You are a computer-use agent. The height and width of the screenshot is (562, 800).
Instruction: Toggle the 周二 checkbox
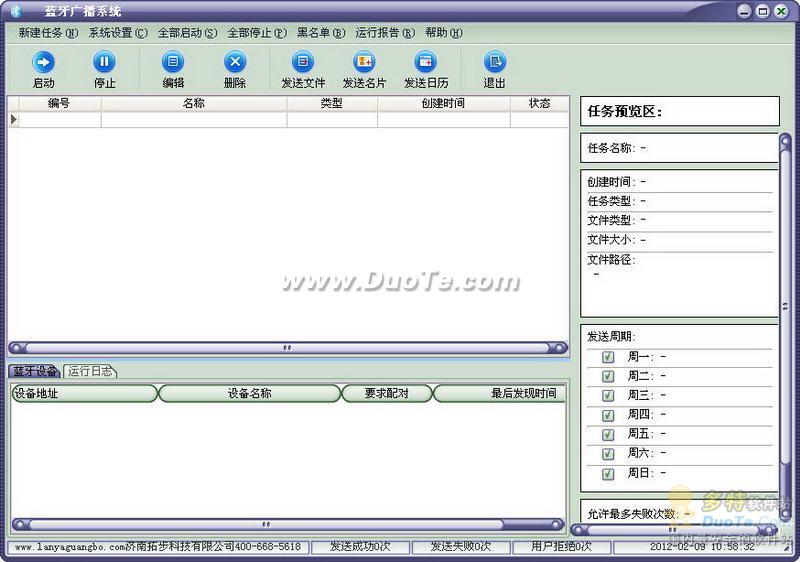tap(608, 376)
